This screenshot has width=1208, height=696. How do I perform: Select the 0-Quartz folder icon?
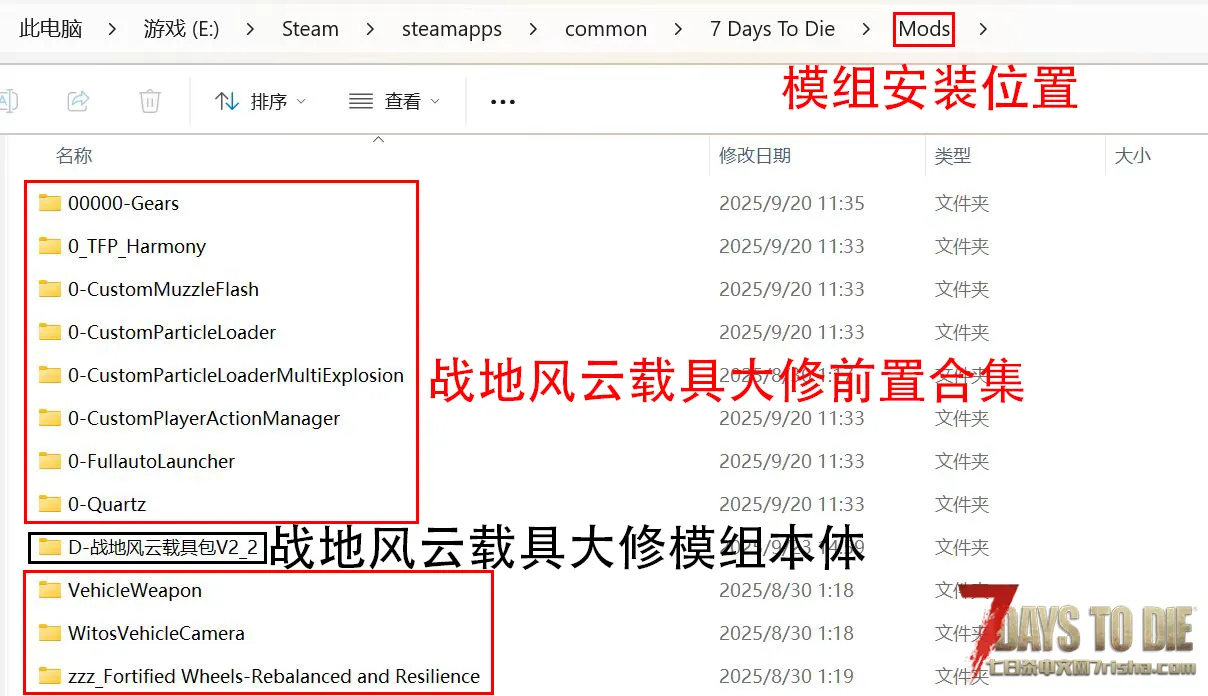pos(50,504)
